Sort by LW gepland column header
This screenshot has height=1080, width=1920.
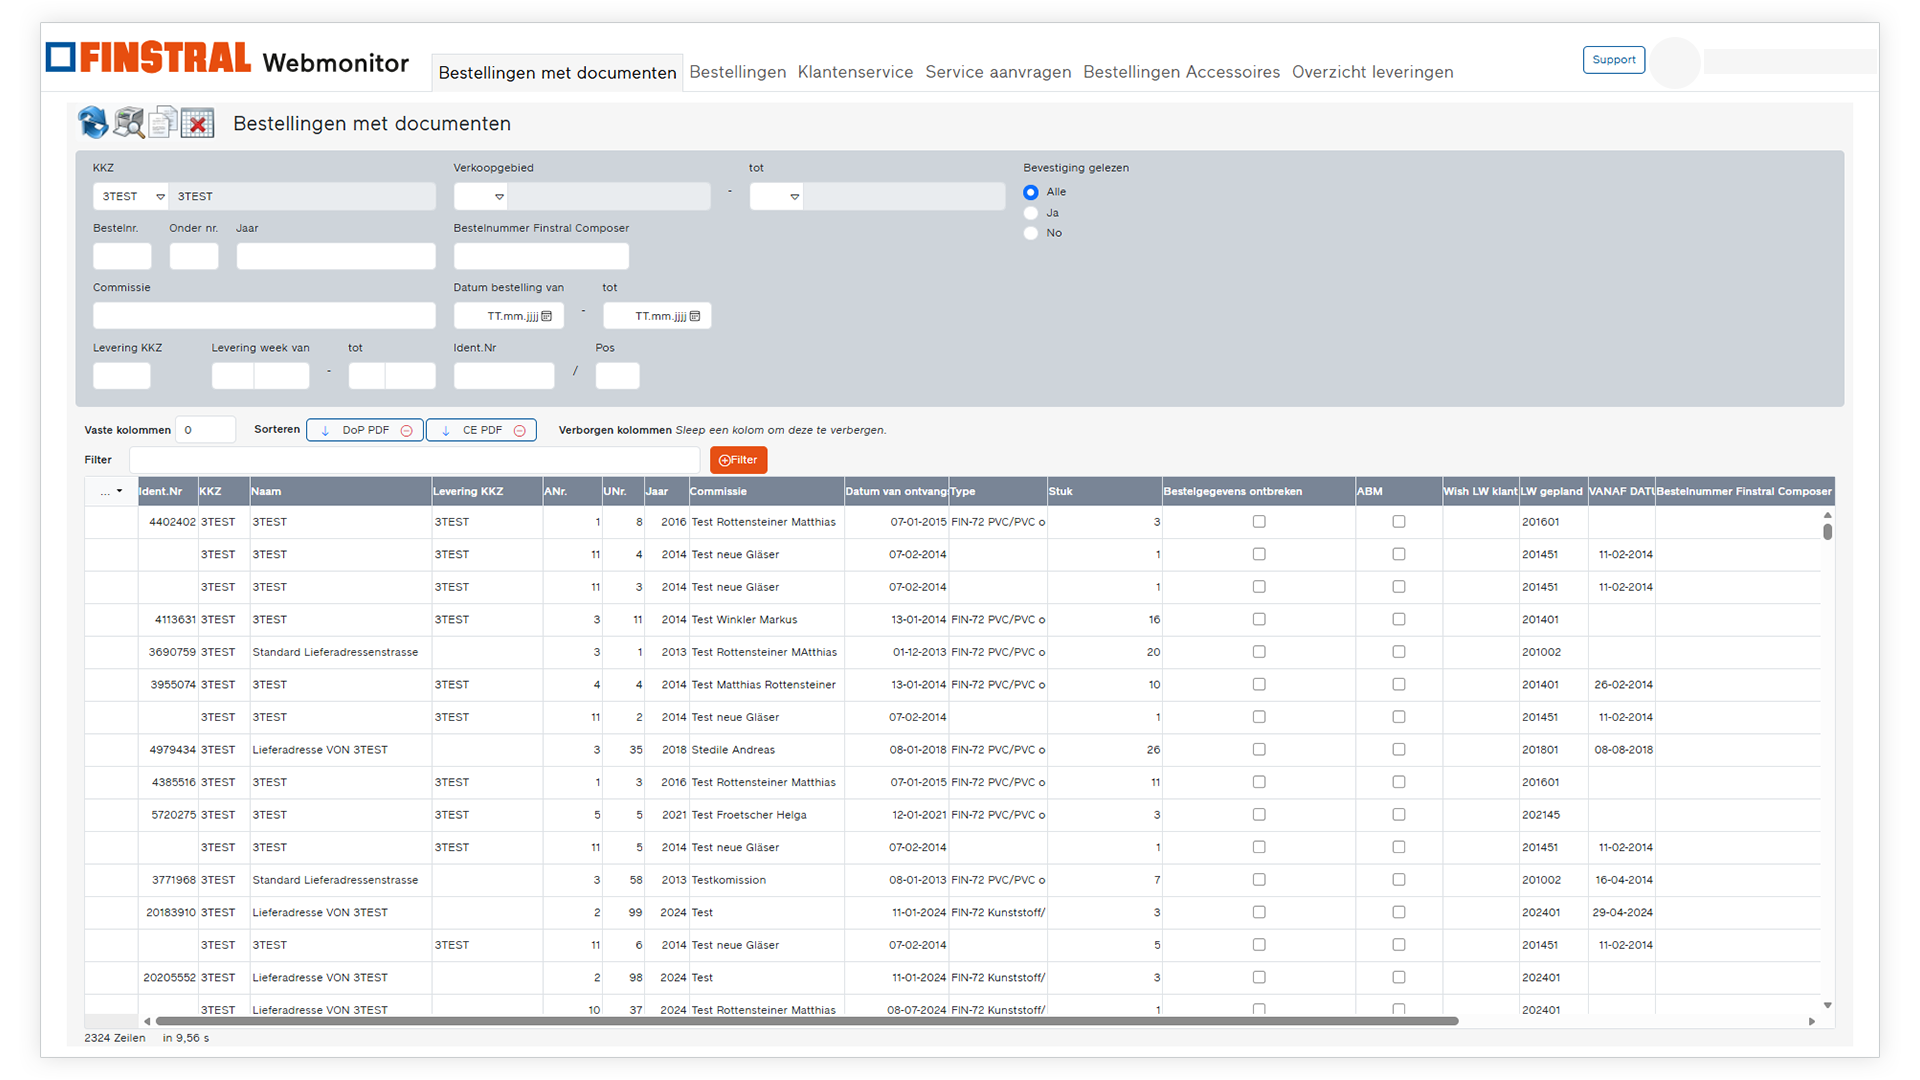pyautogui.click(x=1553, y=491)
